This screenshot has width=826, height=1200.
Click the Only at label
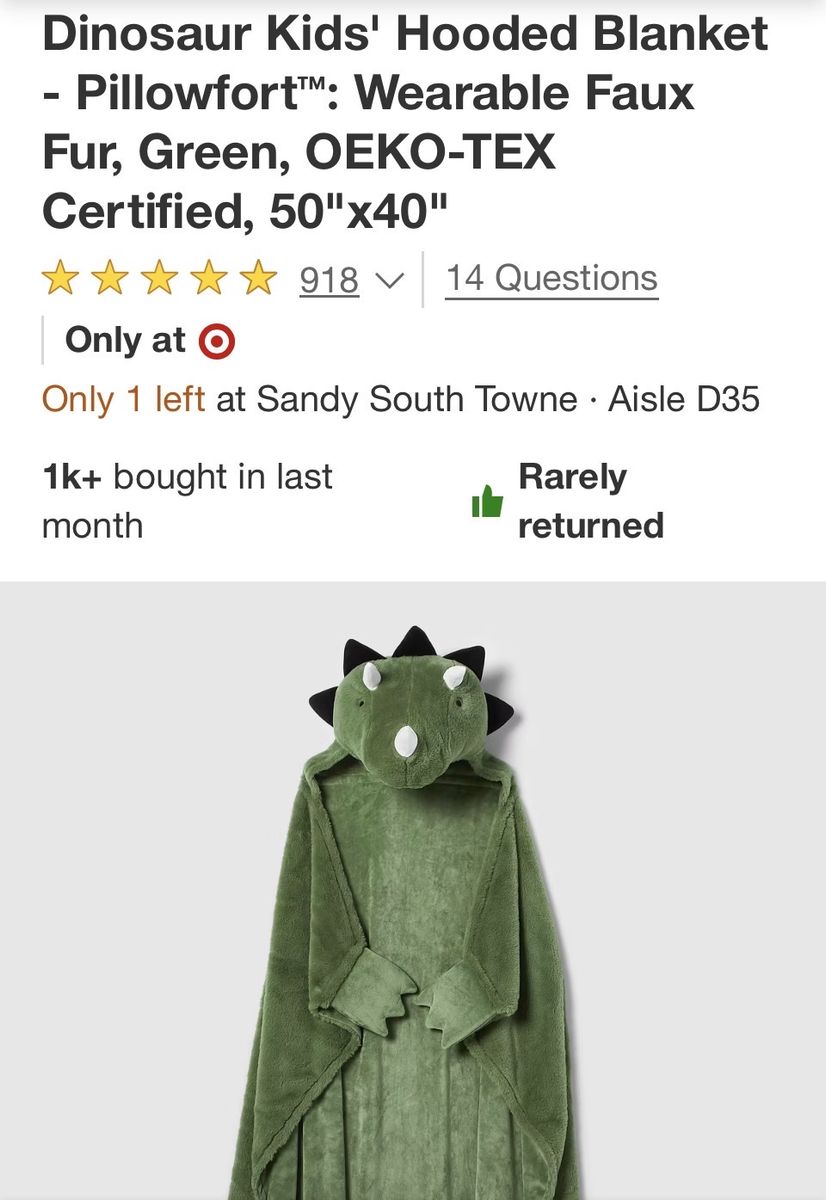tap(125, 341)
